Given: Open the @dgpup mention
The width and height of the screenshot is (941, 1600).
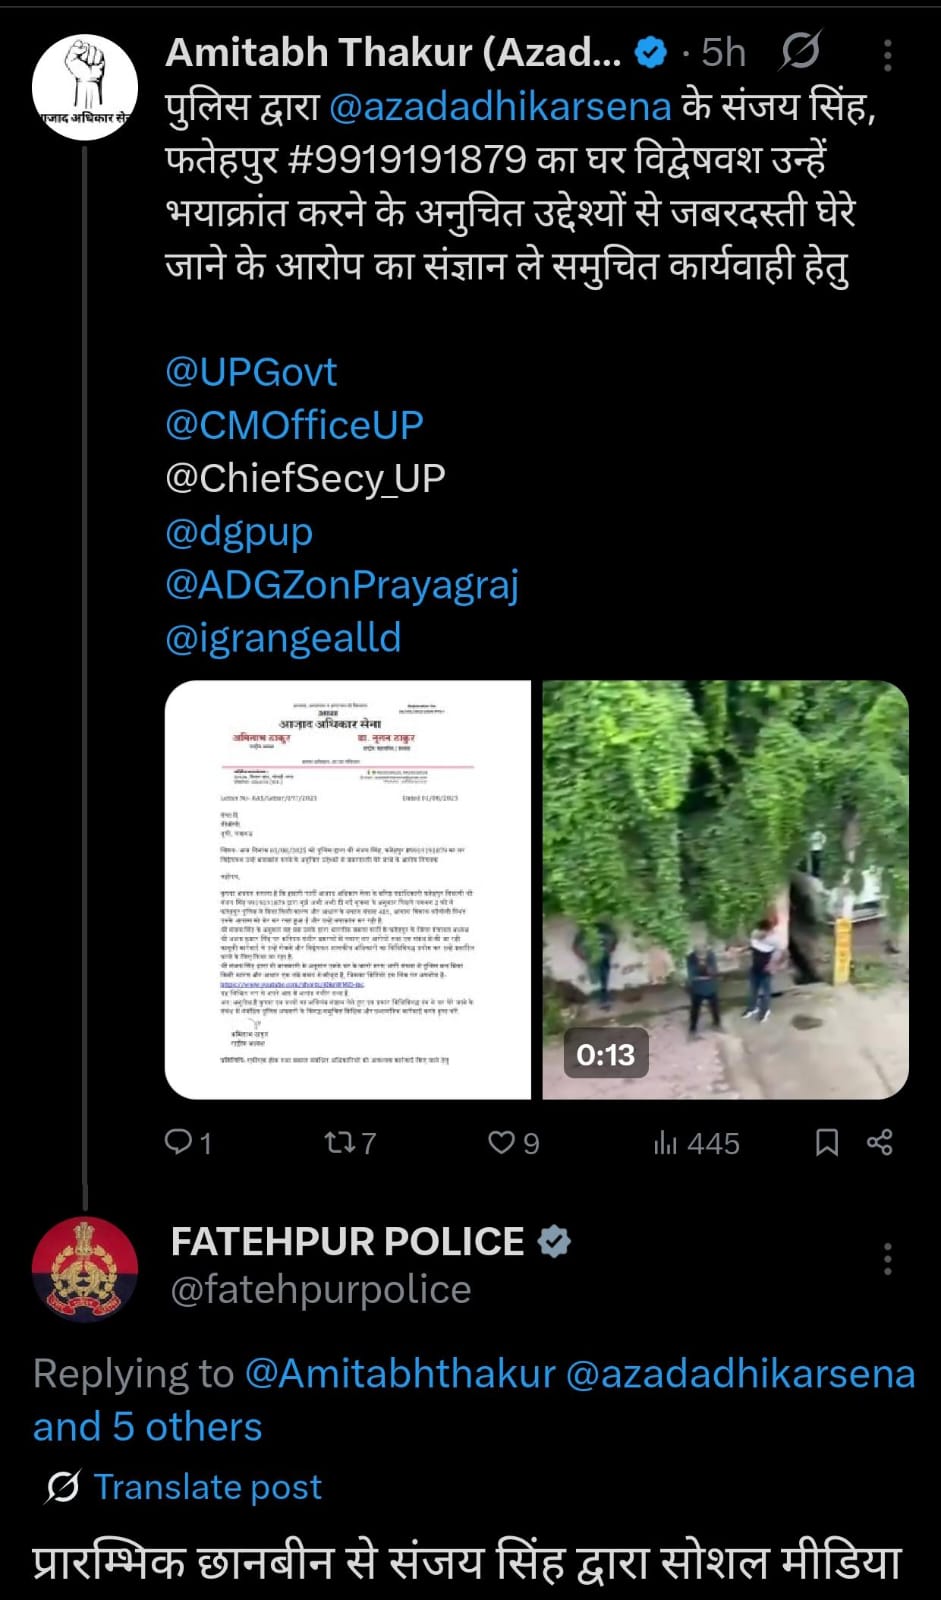Looking at the screenshot, I should pos(239,531).
